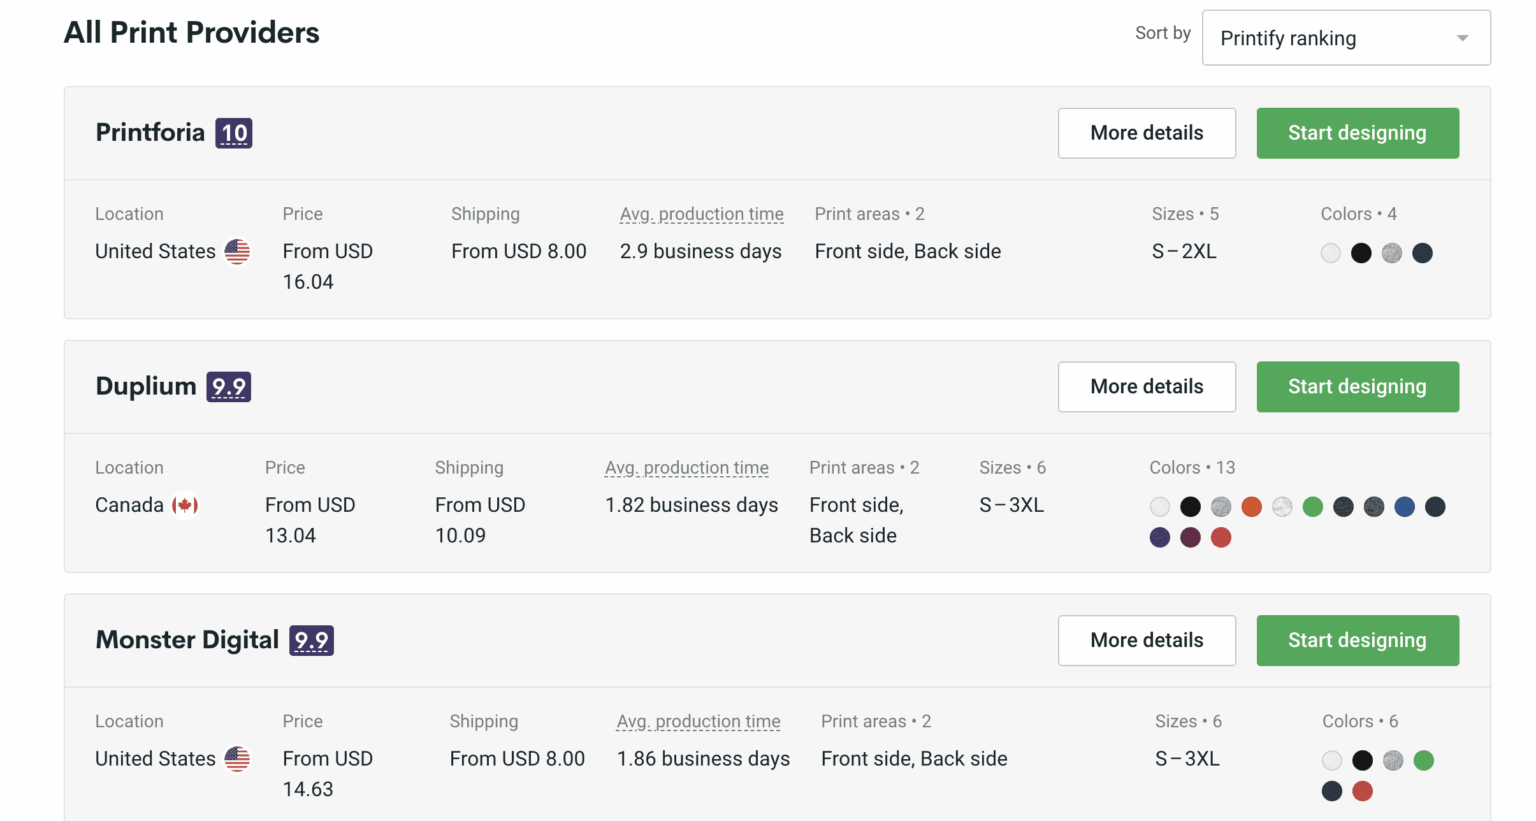Click the Sizes • 5 label

point(1185,214)
